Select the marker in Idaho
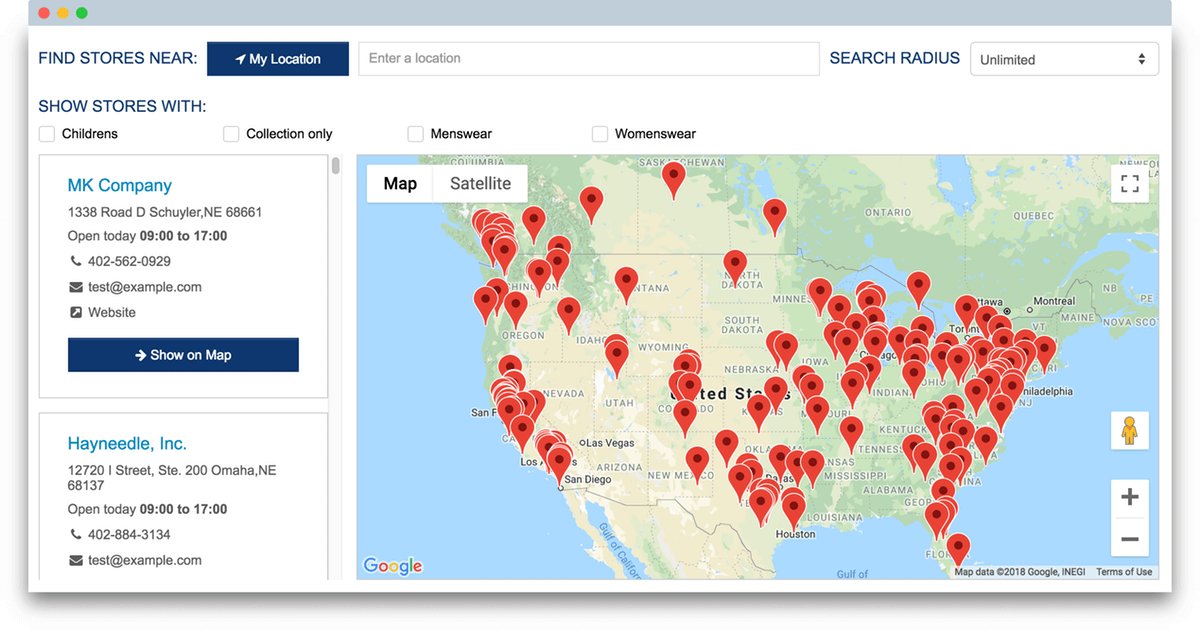 pyautogui.click(x=568, y=315)
